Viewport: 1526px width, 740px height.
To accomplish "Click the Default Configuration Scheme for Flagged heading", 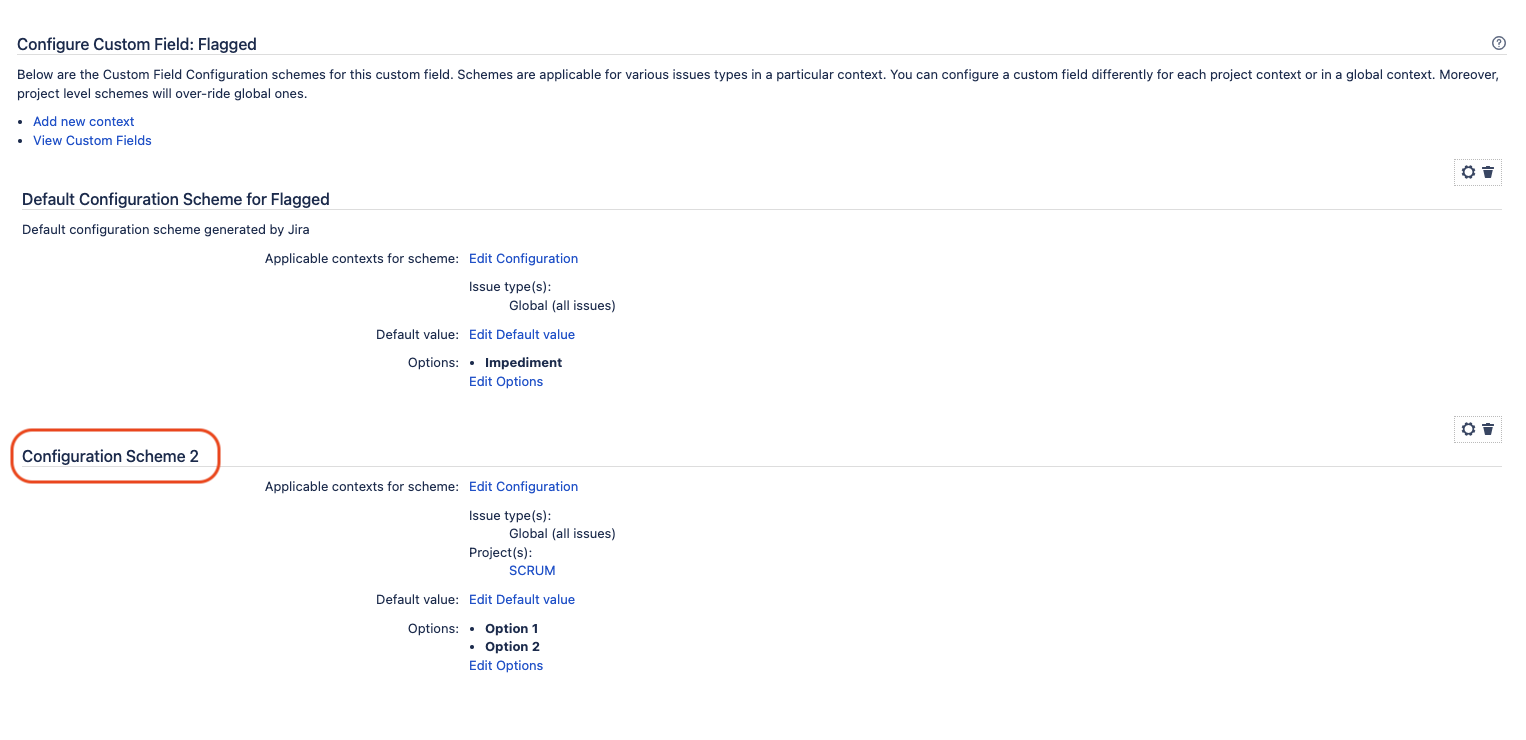I will [176, 199].
